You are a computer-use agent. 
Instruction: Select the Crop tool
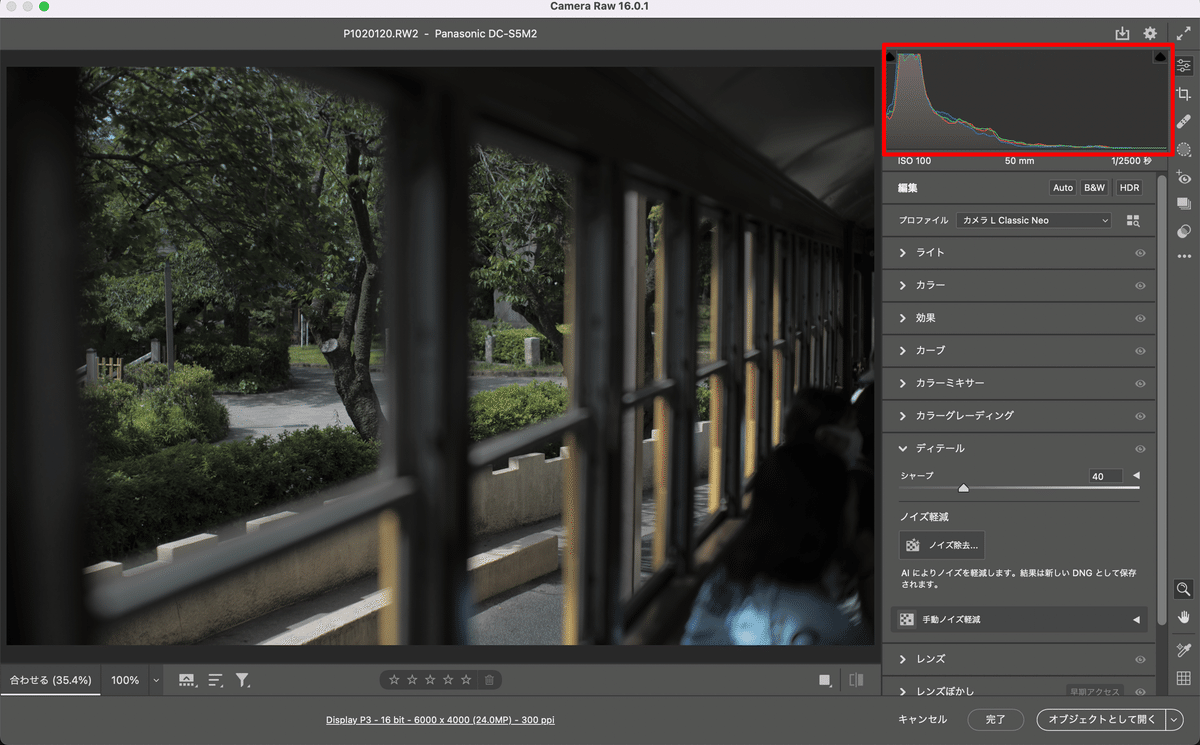click(x=1184, y=93)
